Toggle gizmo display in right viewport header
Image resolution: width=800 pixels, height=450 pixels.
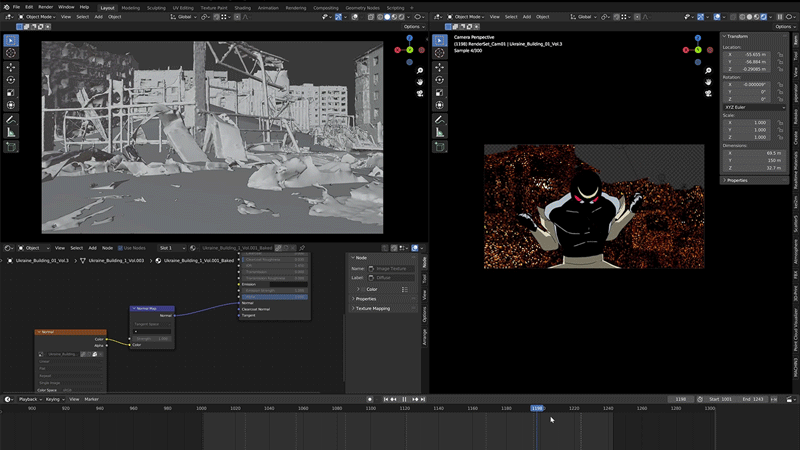(x=701, y=17)
